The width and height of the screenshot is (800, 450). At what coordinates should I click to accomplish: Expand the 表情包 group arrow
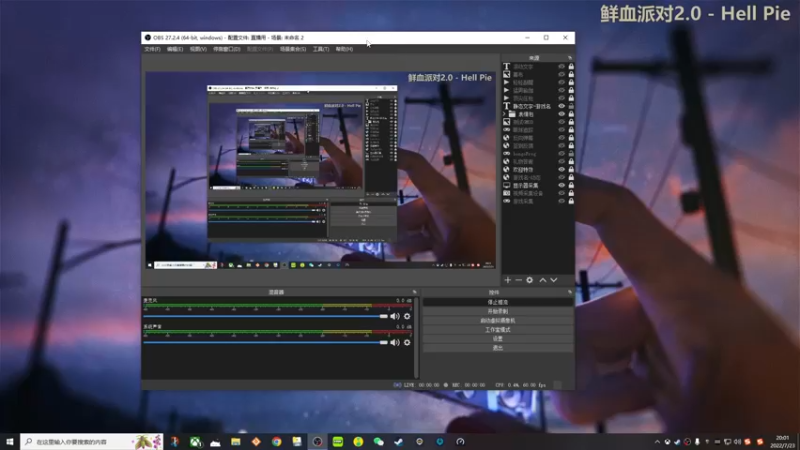505,114
